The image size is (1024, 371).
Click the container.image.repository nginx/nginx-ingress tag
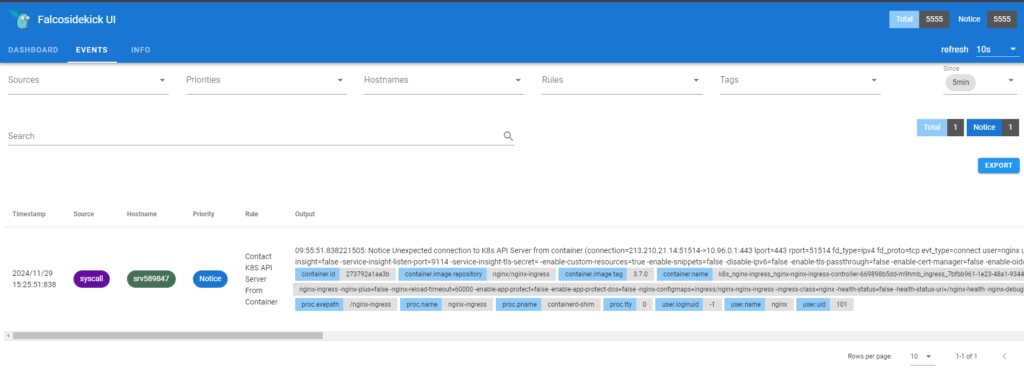(x=477, y=274)
